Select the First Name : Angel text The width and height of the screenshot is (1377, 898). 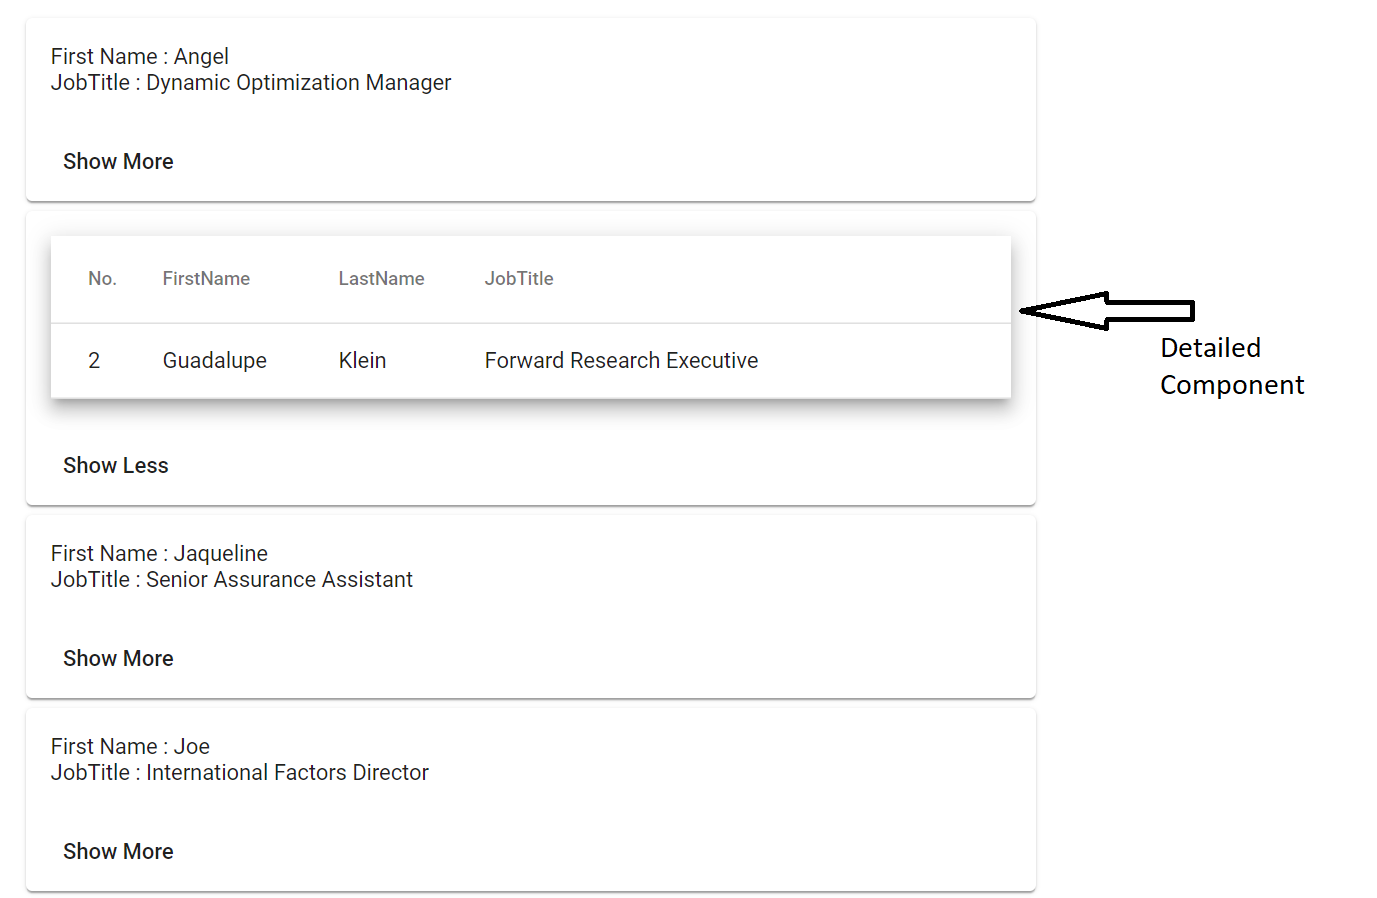(x=140, y=56)
